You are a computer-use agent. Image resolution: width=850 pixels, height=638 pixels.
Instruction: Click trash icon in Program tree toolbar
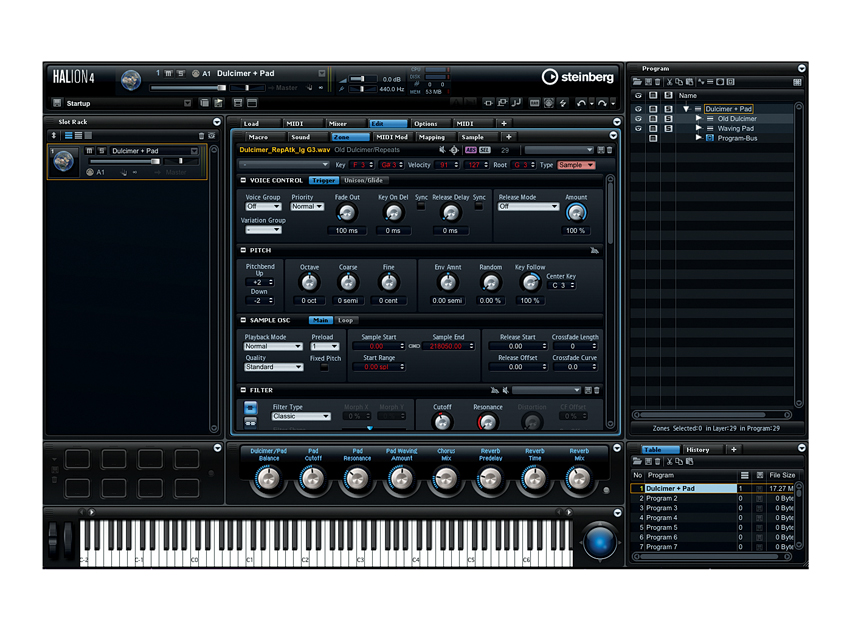pos(658,82)
